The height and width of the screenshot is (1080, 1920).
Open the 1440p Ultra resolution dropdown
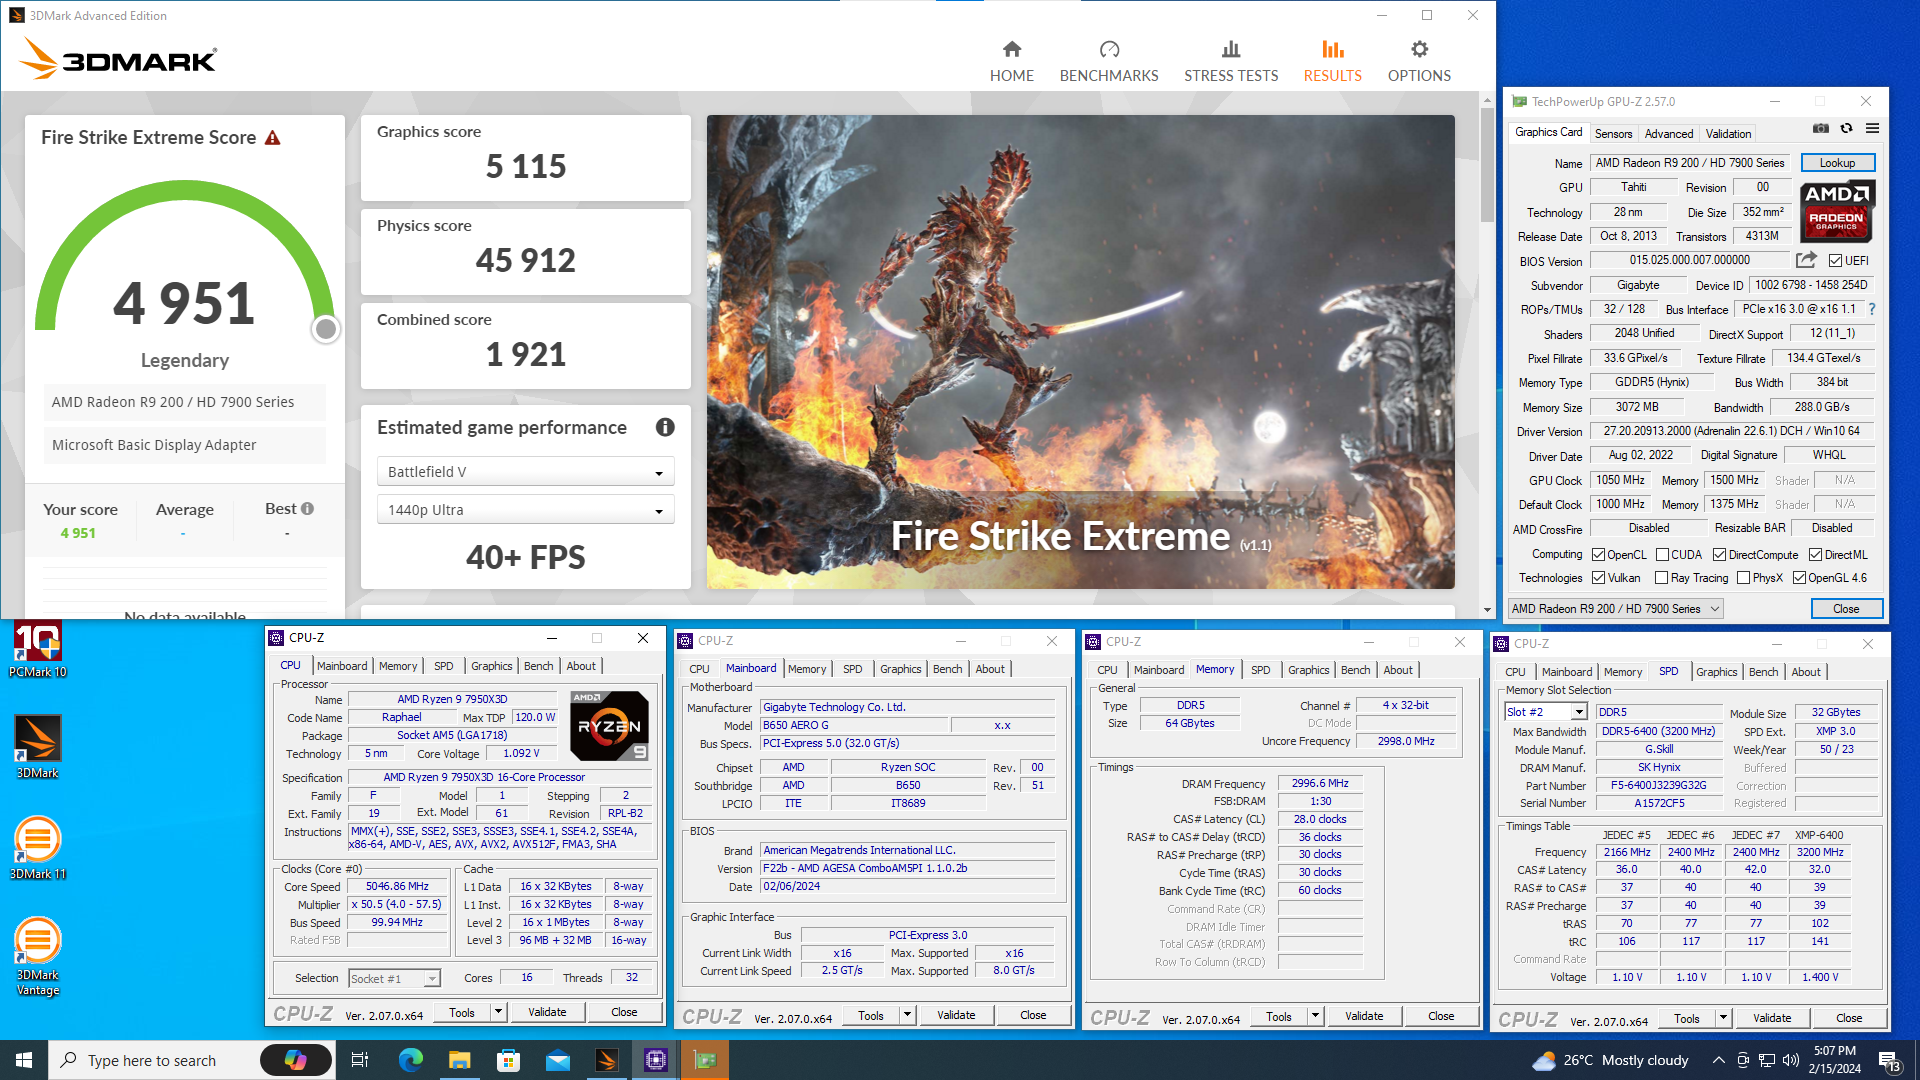[526, 510]
